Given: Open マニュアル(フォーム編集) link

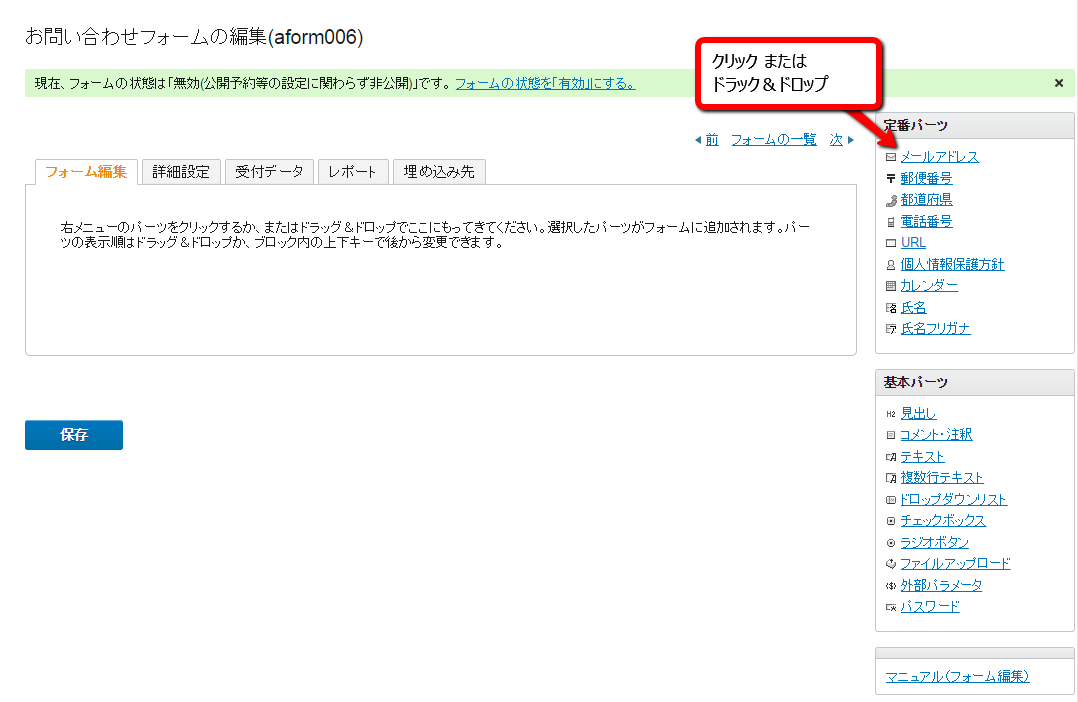Looking at the screenshot, I should [x=957, y=677].
